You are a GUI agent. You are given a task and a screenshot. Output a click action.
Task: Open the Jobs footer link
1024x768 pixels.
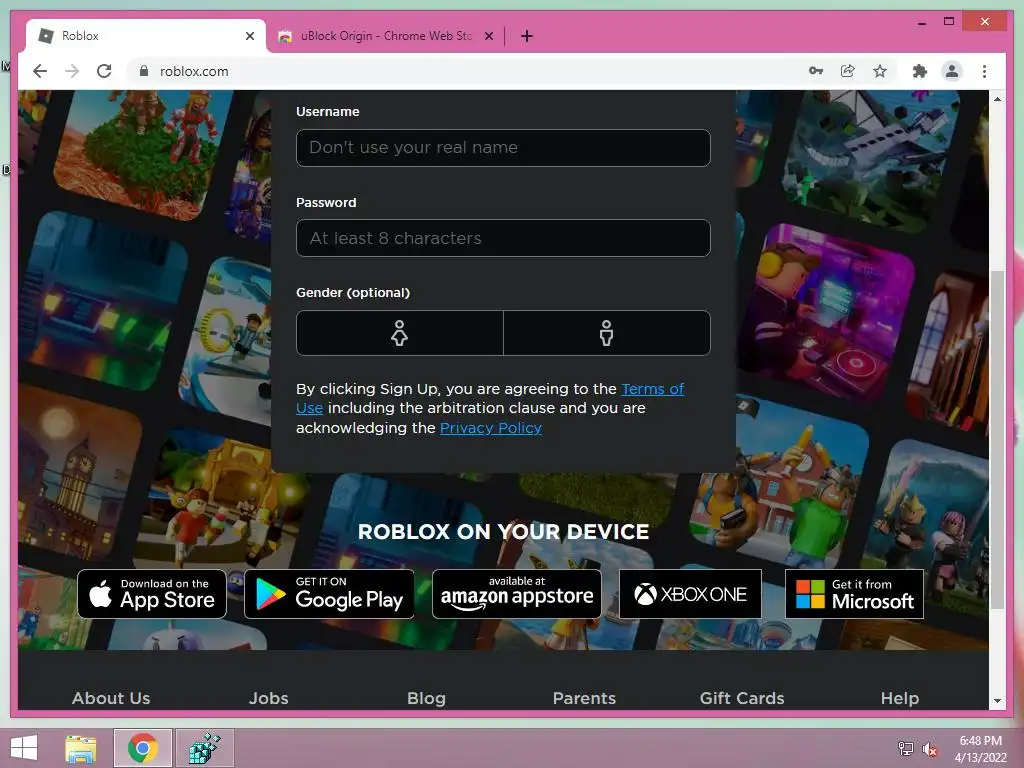click(x=268, y=698)
